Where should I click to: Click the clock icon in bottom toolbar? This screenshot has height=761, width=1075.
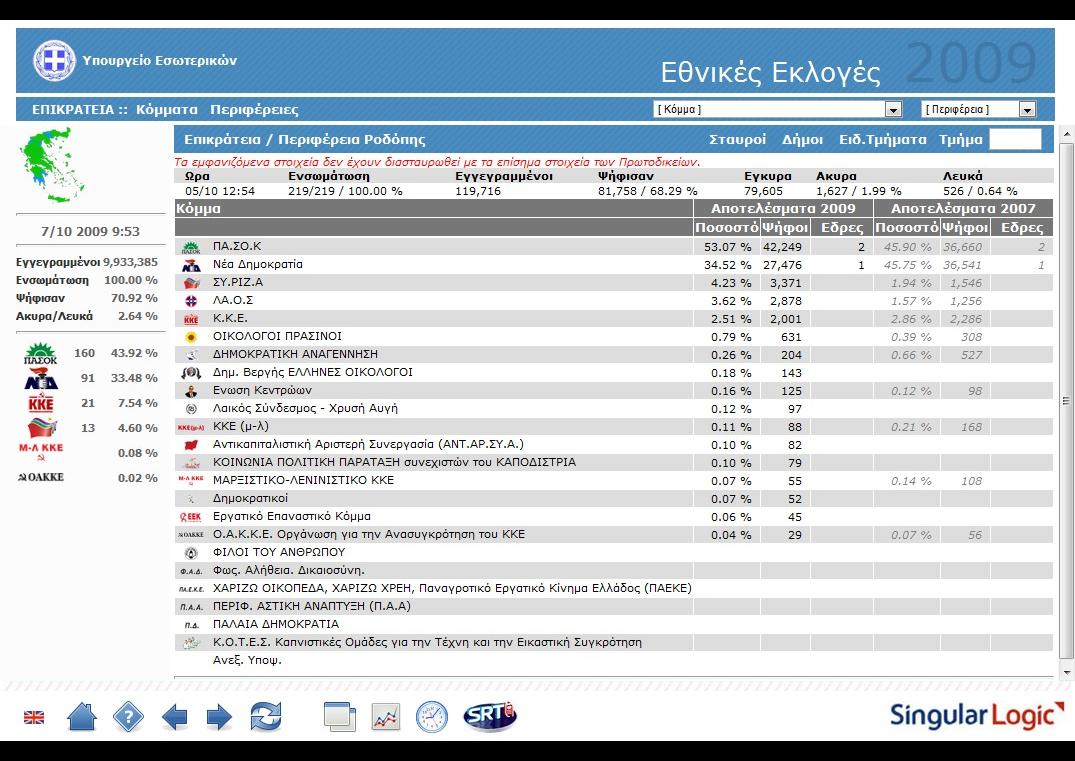click(432, 717)
